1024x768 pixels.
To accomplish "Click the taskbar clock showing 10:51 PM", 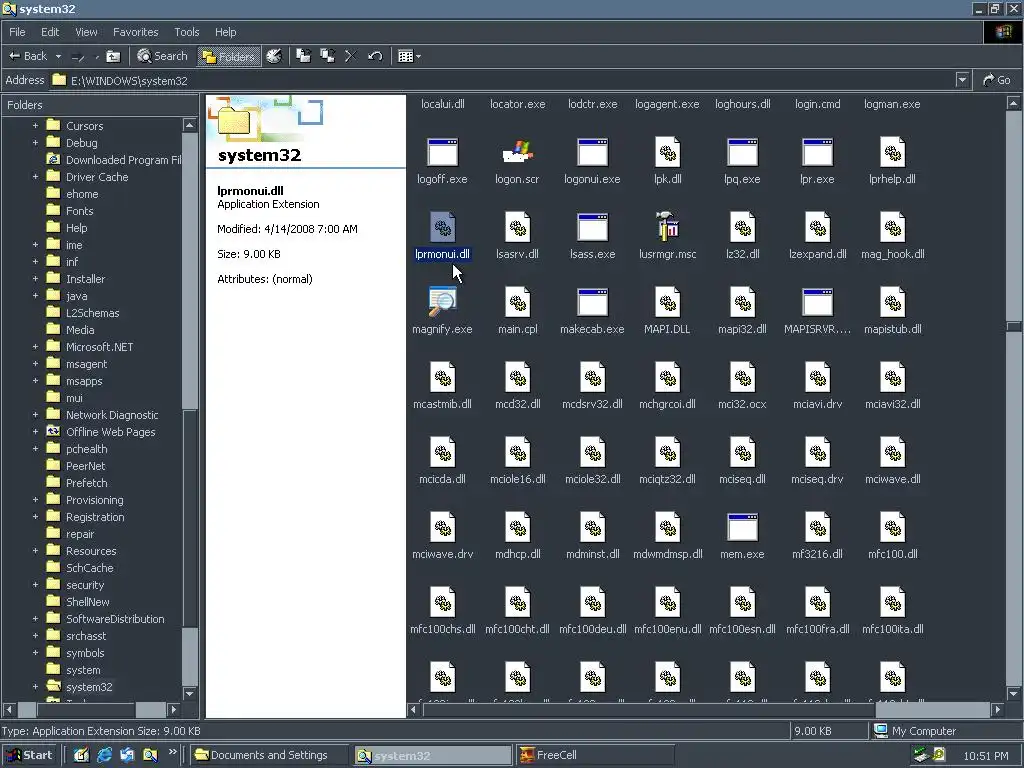I will (x=985, y=756).
